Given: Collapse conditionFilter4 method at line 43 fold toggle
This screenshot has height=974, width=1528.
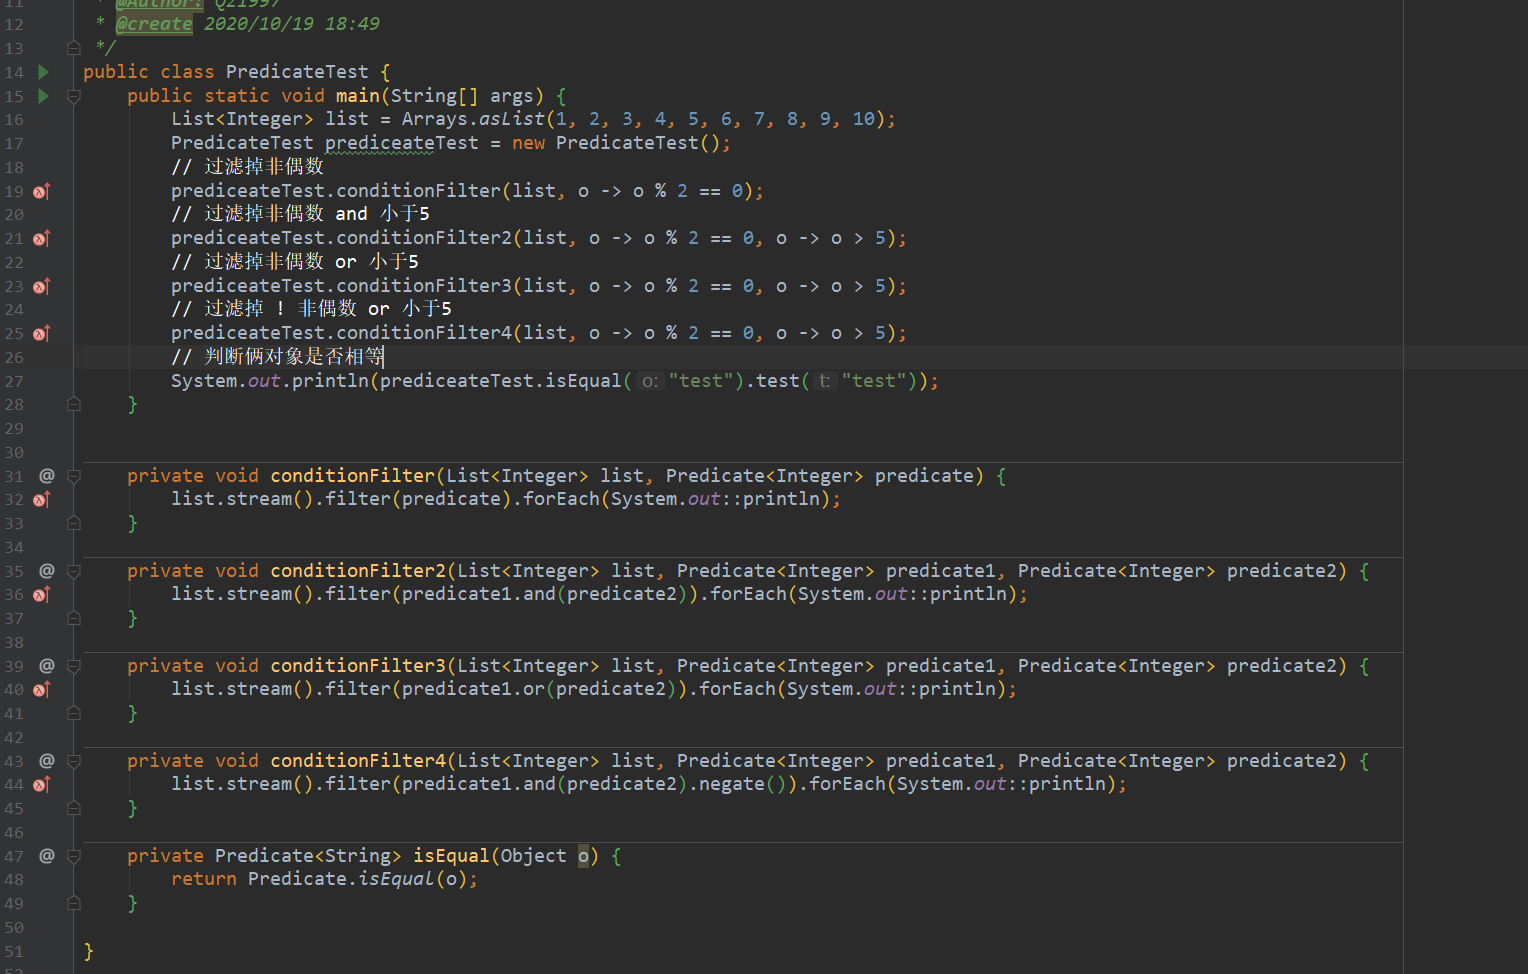Looking at the screenshot, I should pyautogui.click(x=73, y=761).
